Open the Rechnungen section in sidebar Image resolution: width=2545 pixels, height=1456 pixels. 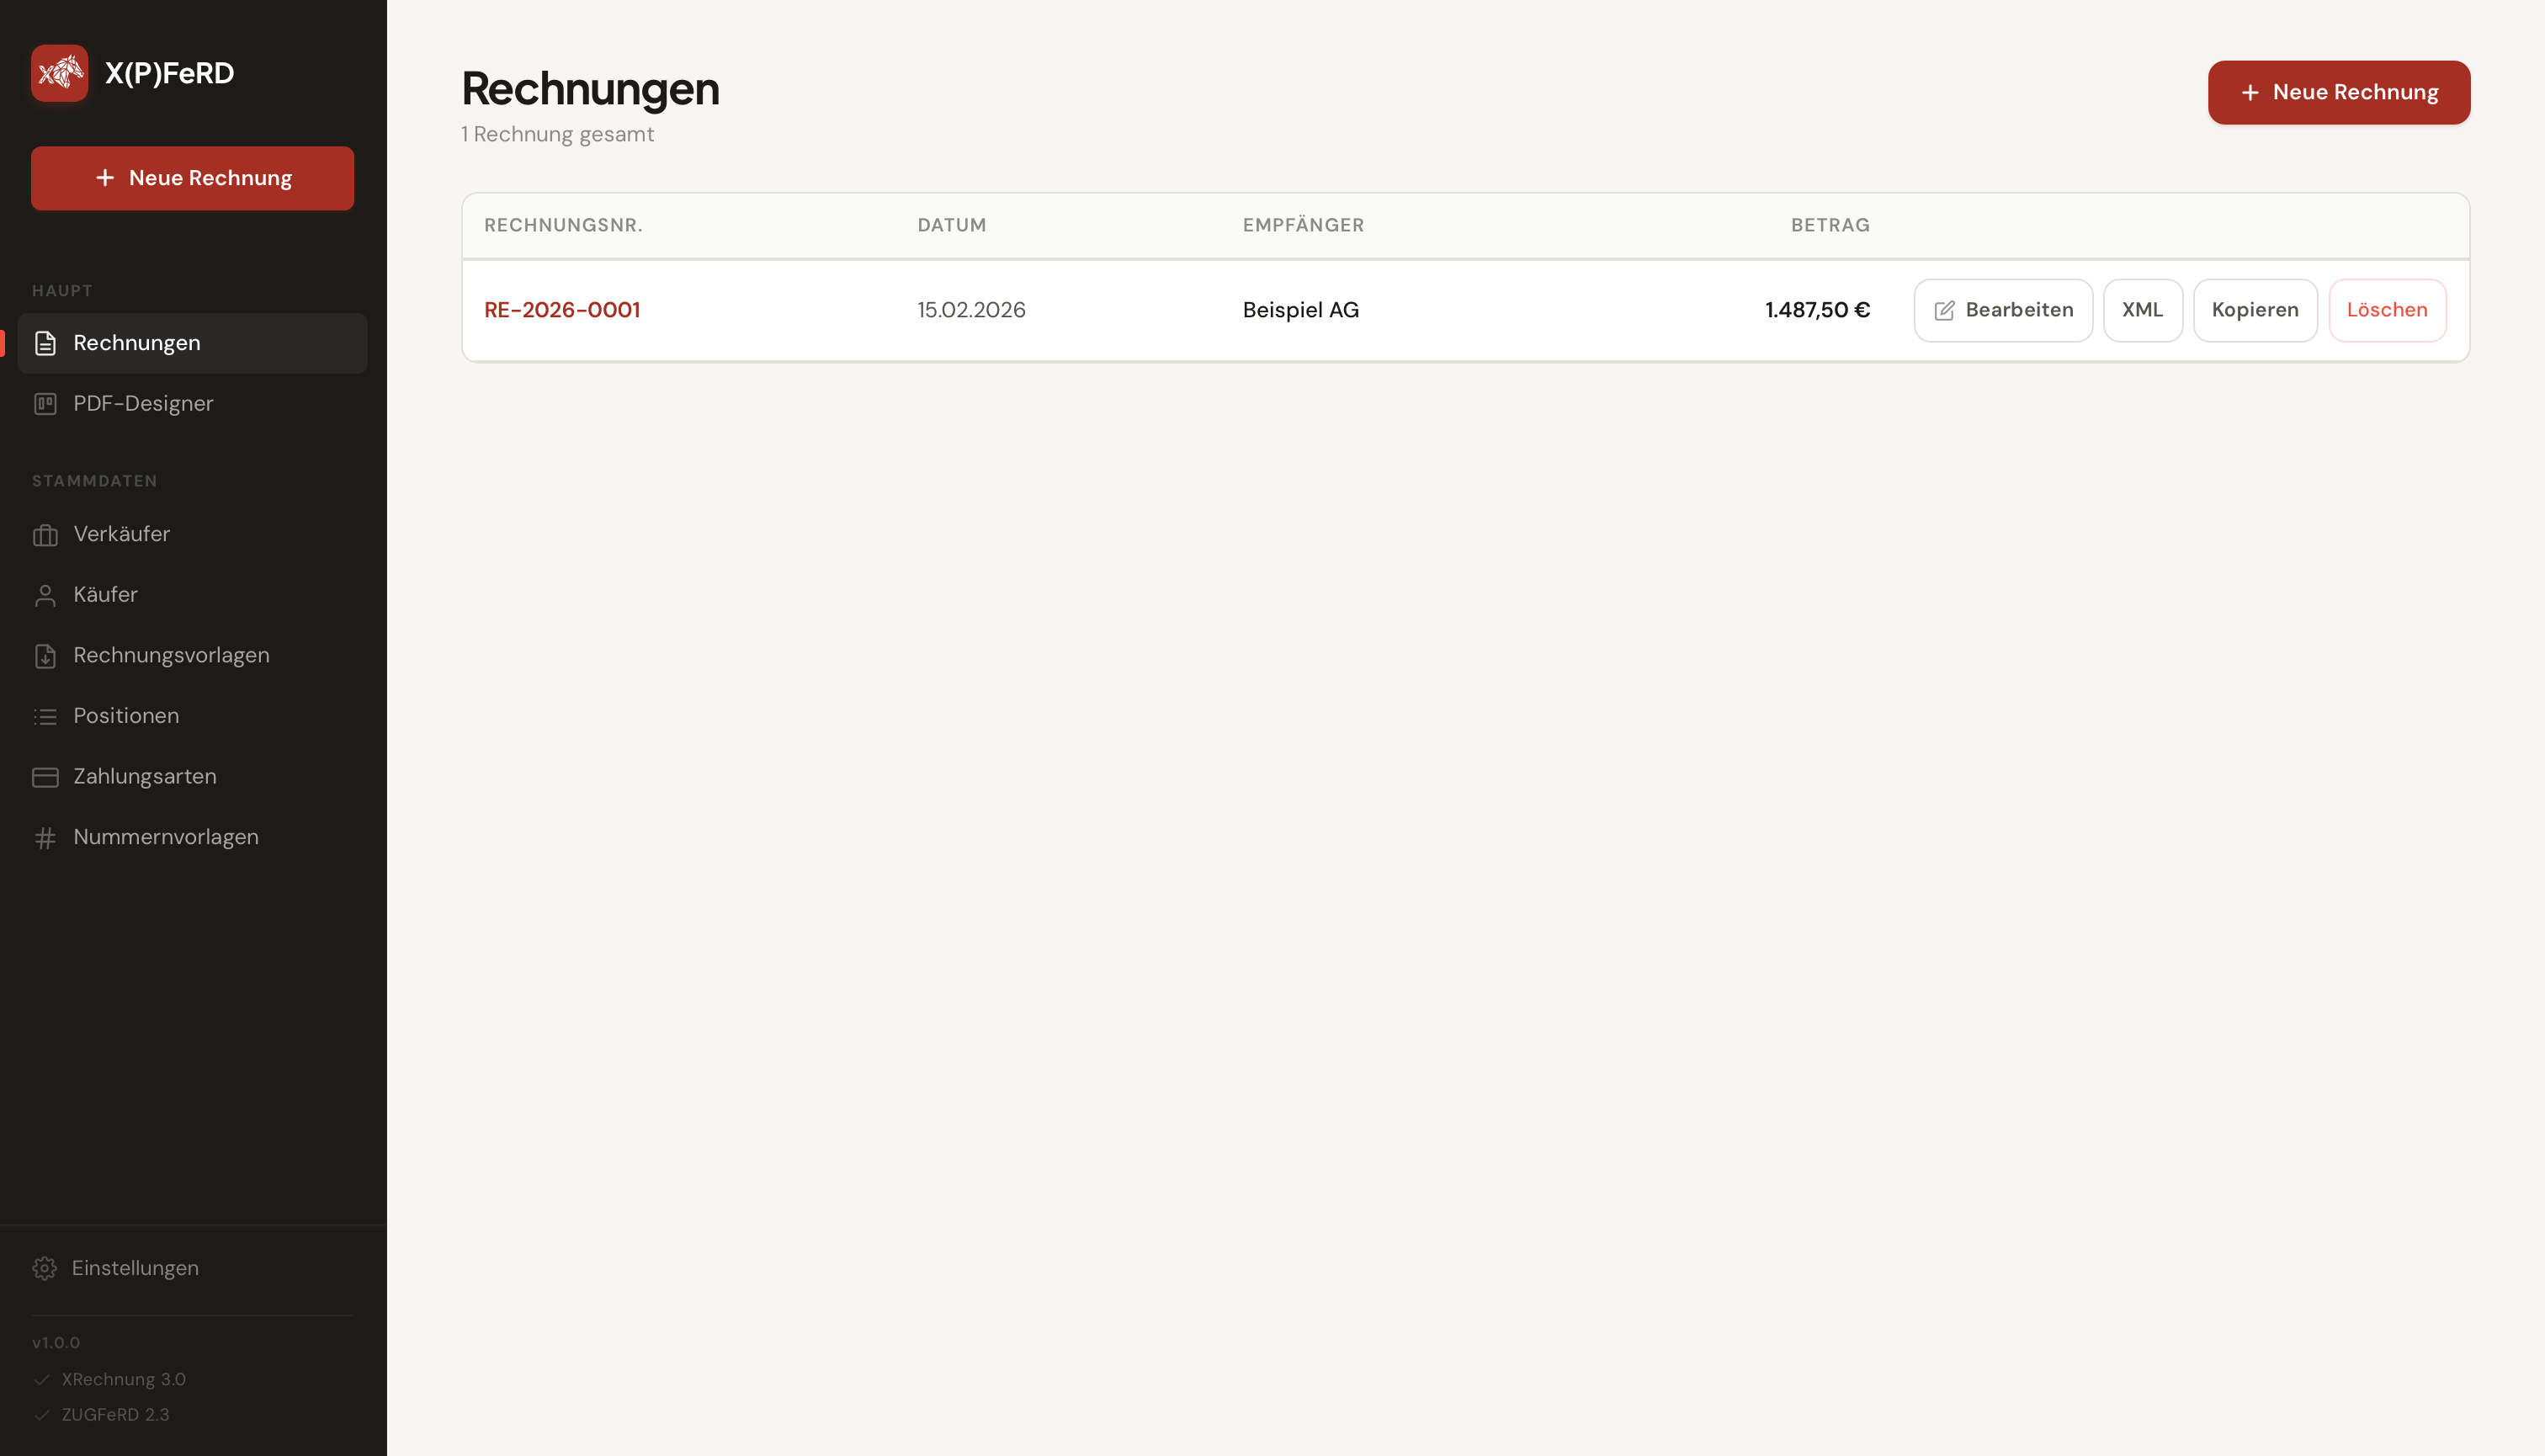pyautogui.click(x=193, y=343)
